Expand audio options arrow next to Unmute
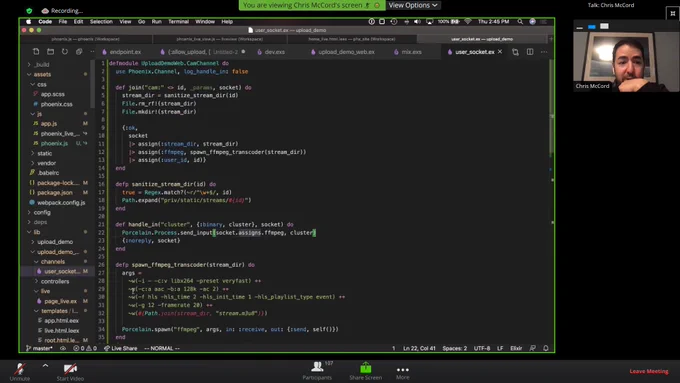 pos(45,366)
